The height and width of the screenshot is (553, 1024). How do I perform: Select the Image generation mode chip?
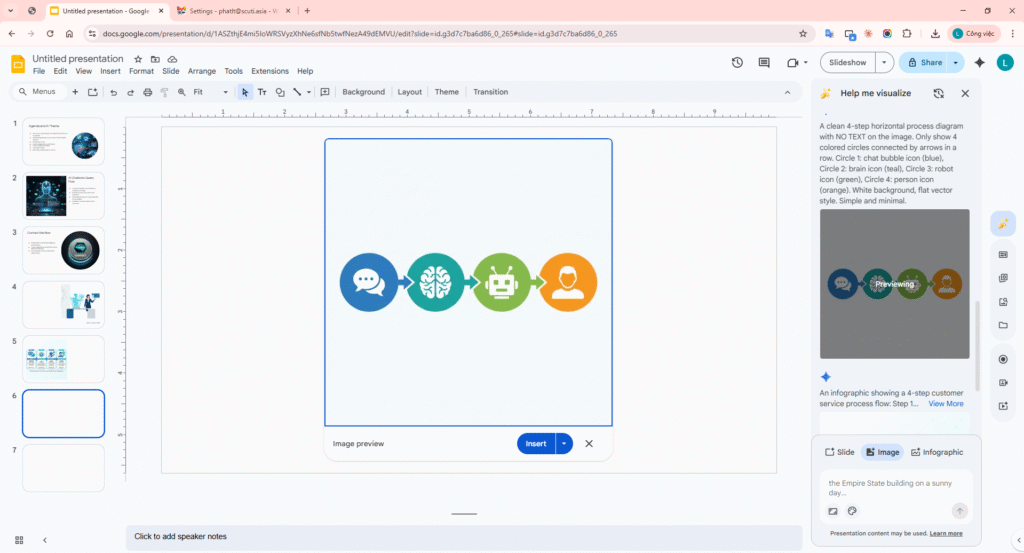881,452
